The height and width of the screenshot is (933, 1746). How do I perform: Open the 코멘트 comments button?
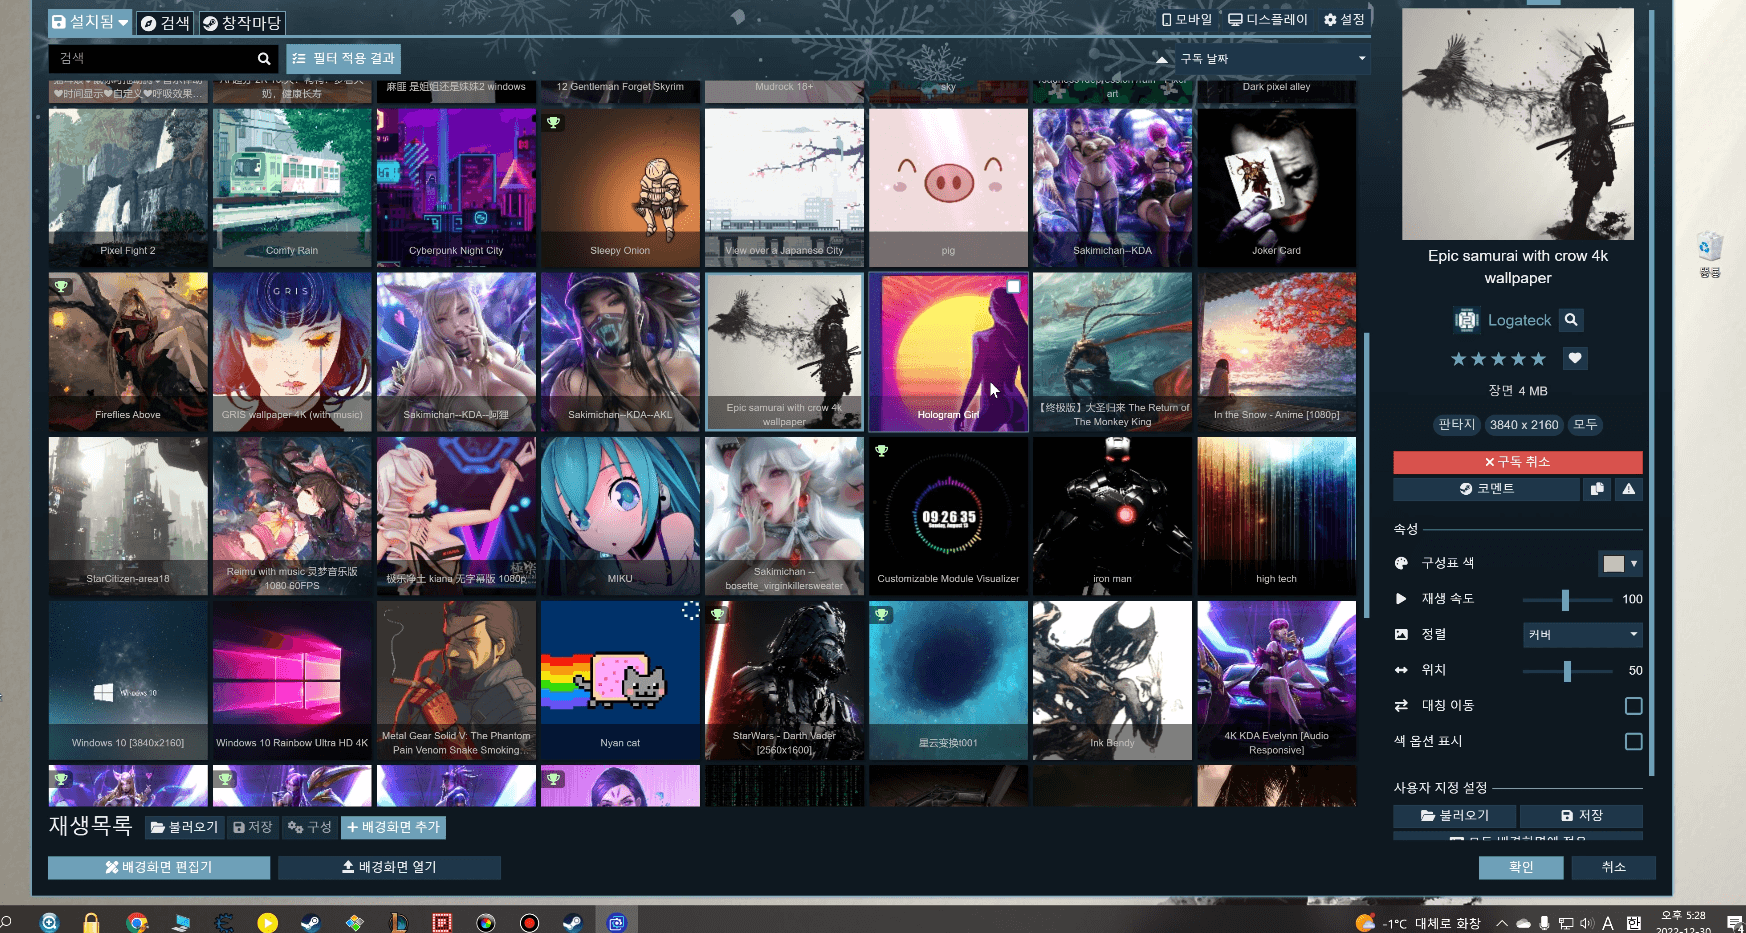pyautogui.click(x=1486, y=489)
